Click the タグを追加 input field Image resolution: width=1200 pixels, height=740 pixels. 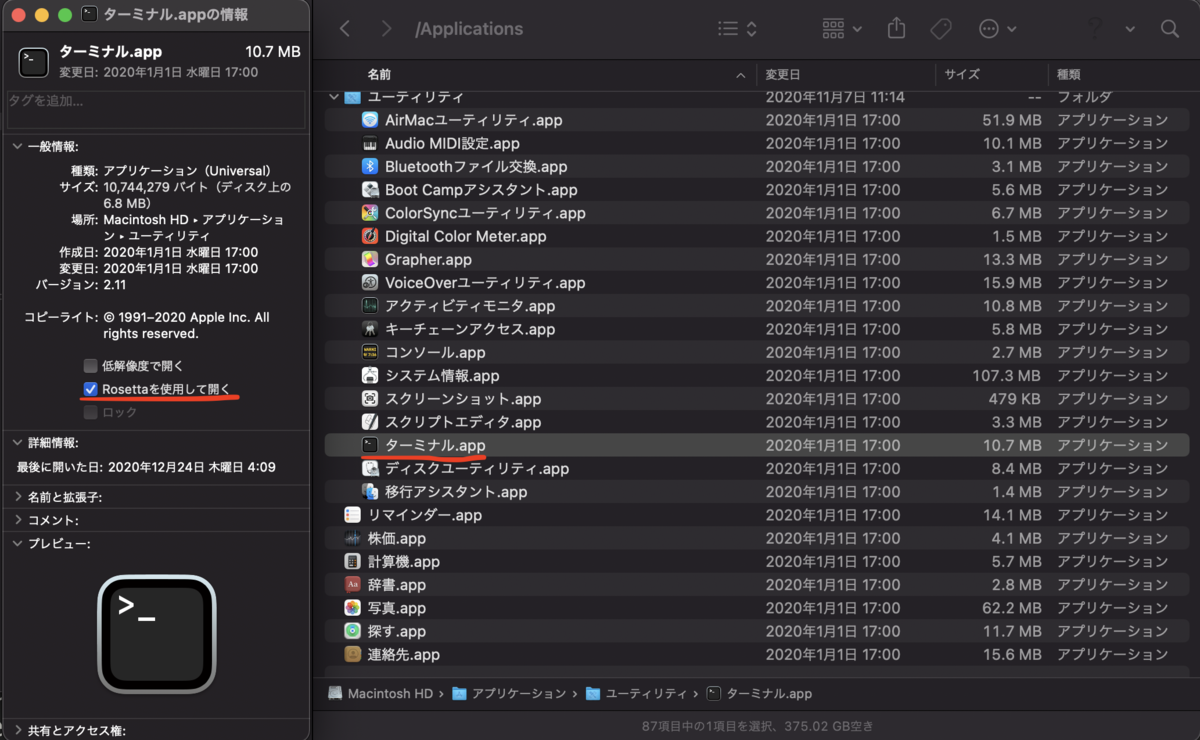(x=156, y=109)
